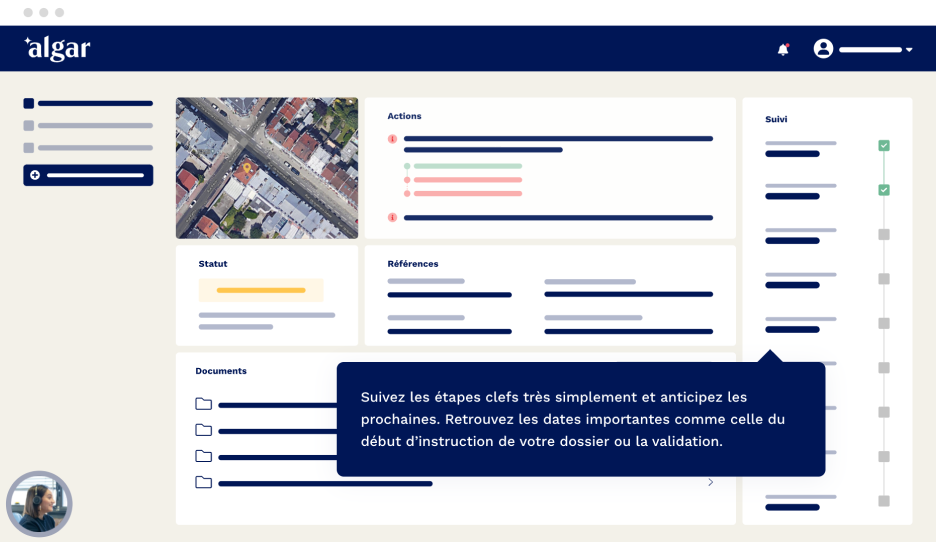Open the second folder icon in Documents
Viewport: 936px width, 542px height.
coord(204,430)
